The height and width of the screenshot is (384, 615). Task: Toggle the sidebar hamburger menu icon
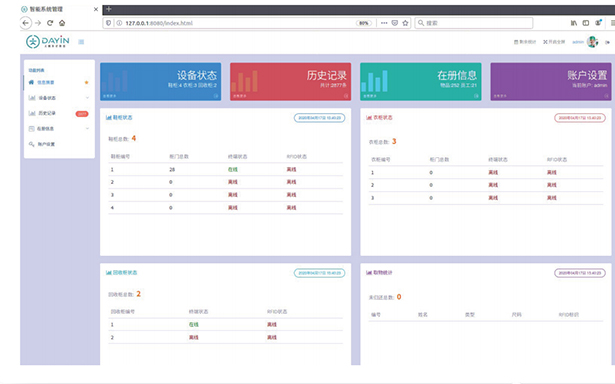coord(81,42)
